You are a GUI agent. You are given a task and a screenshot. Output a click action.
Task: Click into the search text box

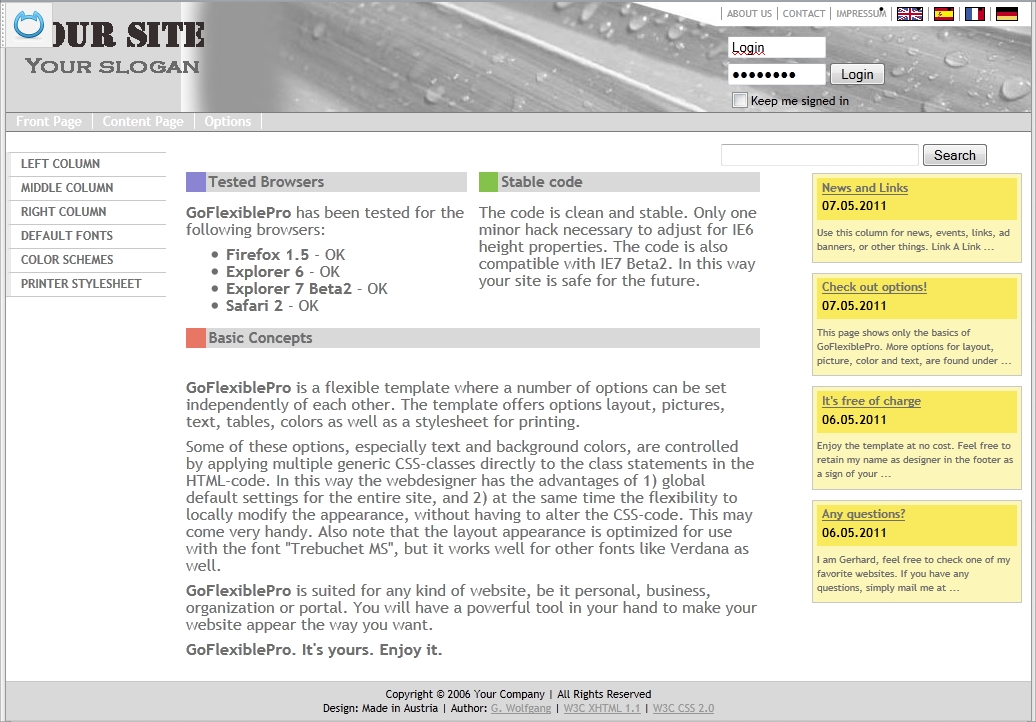click(819, 155)
